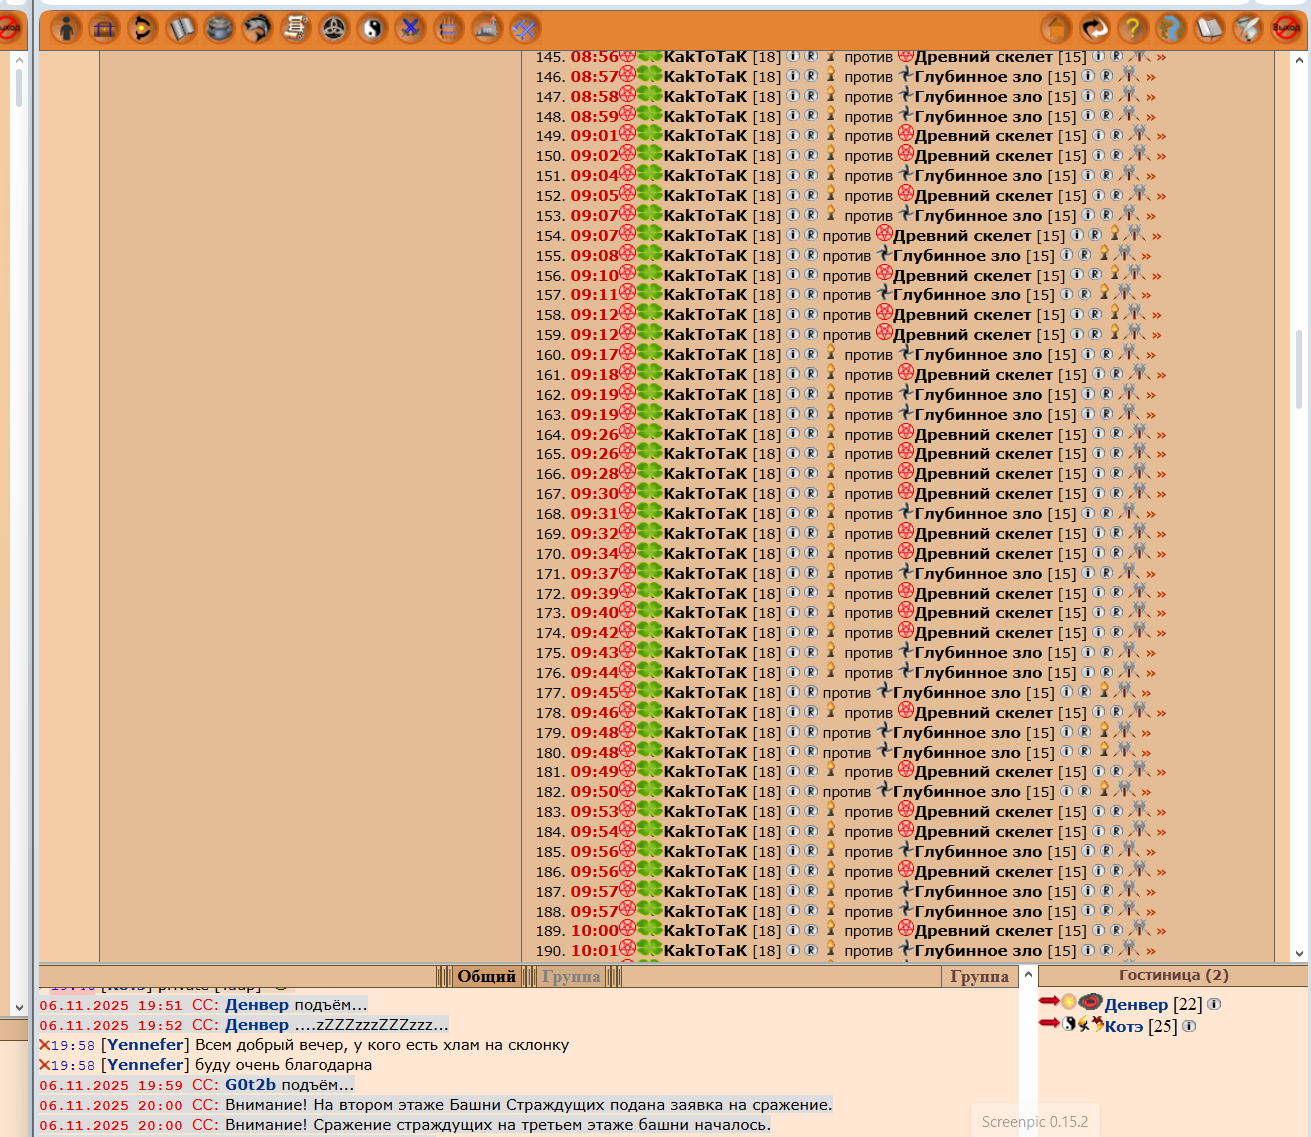Click player name Денвер in room list
The height and width of the screenshot is (1137, 1311).
click(x=1136, y=1004)
